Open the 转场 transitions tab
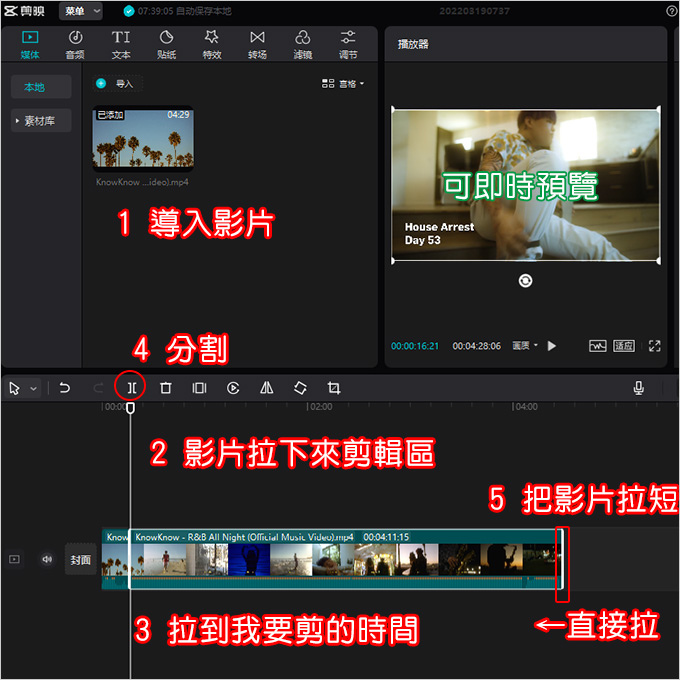This screenshot has height=680, width=680. tap(257, 45)
